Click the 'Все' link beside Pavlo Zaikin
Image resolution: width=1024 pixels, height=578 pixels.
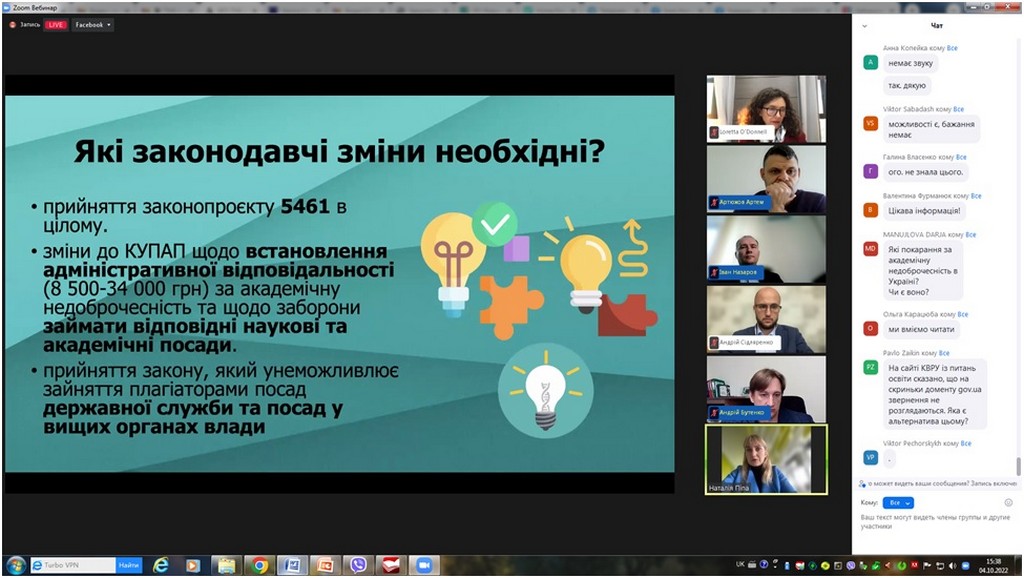(x=944, y=353)
